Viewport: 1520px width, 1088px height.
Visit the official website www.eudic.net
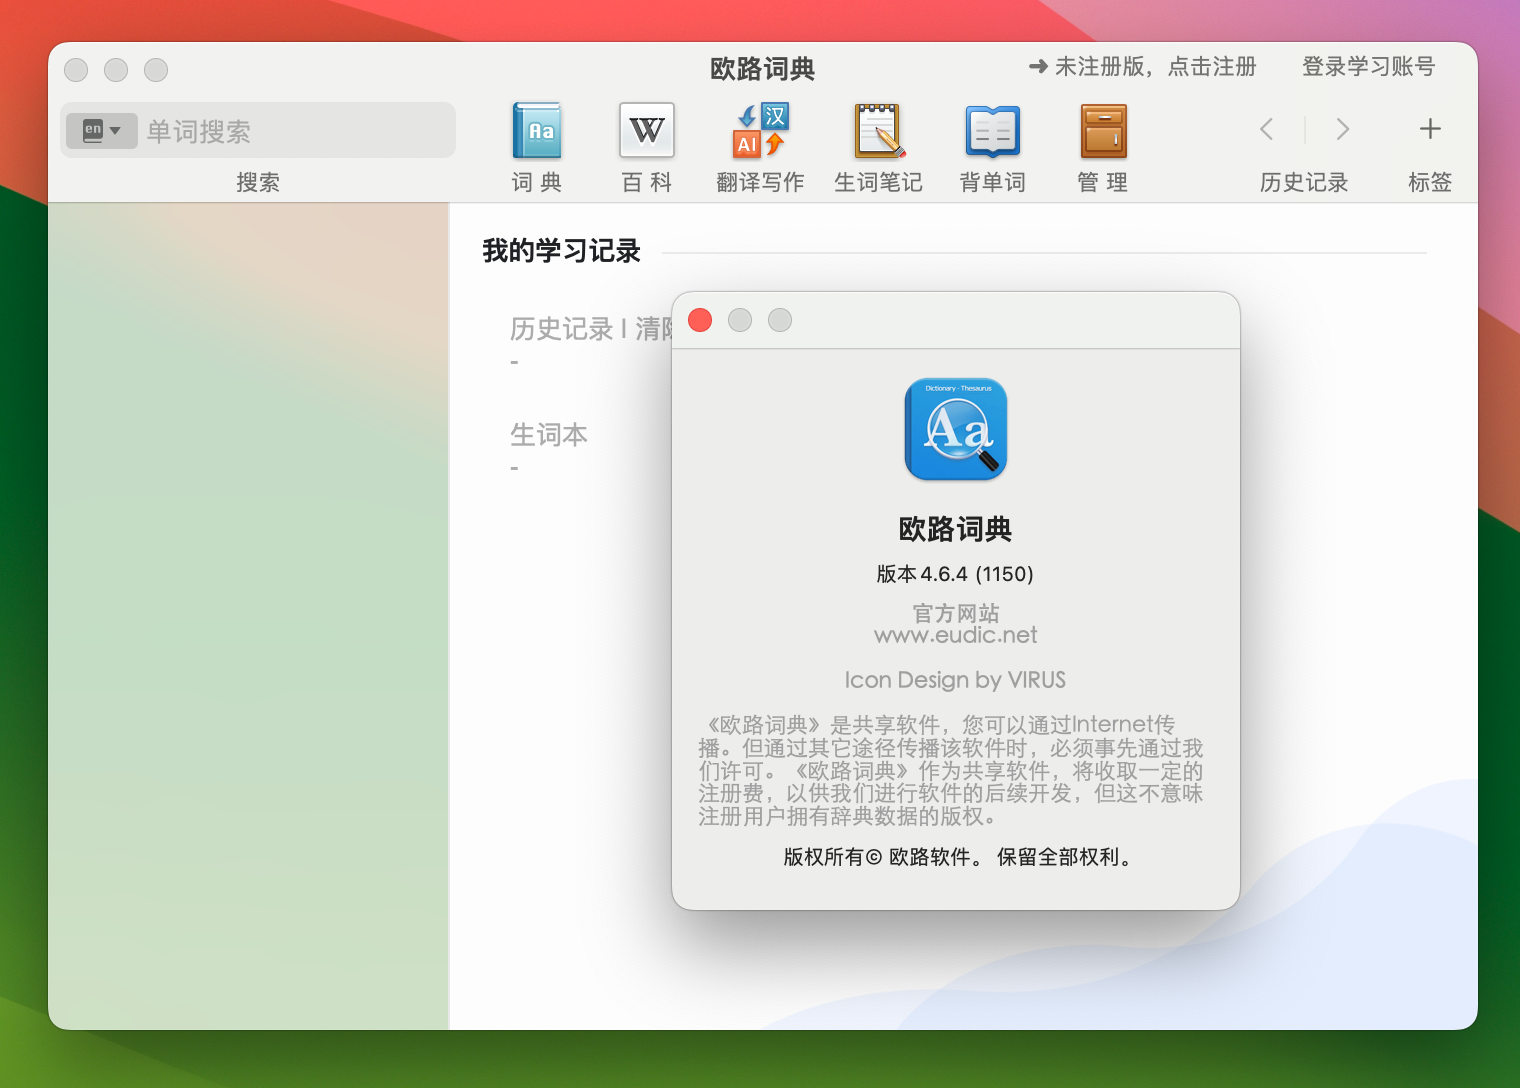(955, 634)
